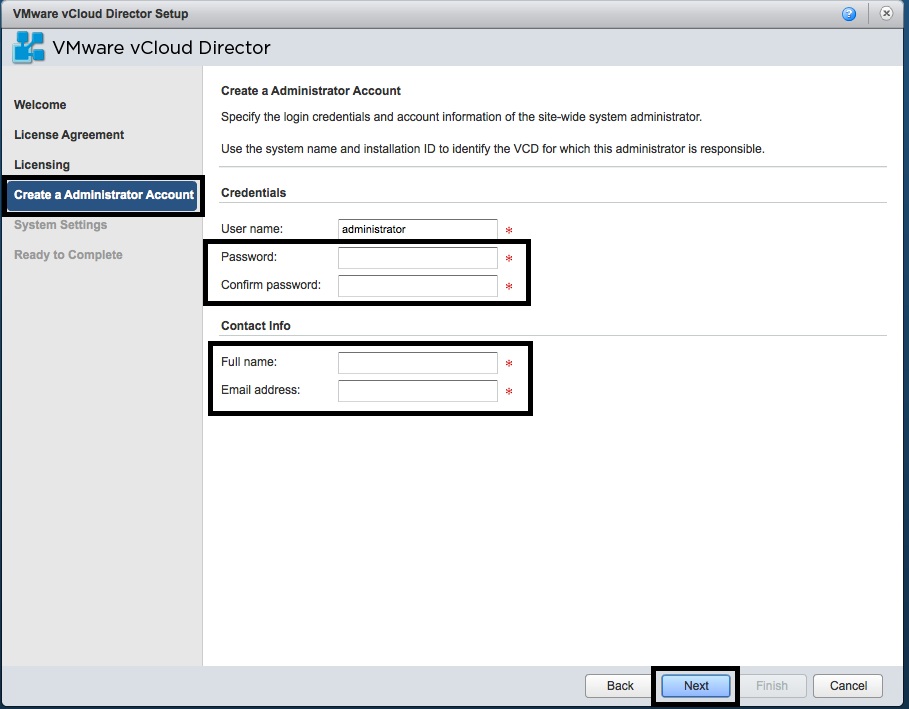Click the highlighted Next button
This screenshot has width=909, height=709.
(x=695, y=686)
